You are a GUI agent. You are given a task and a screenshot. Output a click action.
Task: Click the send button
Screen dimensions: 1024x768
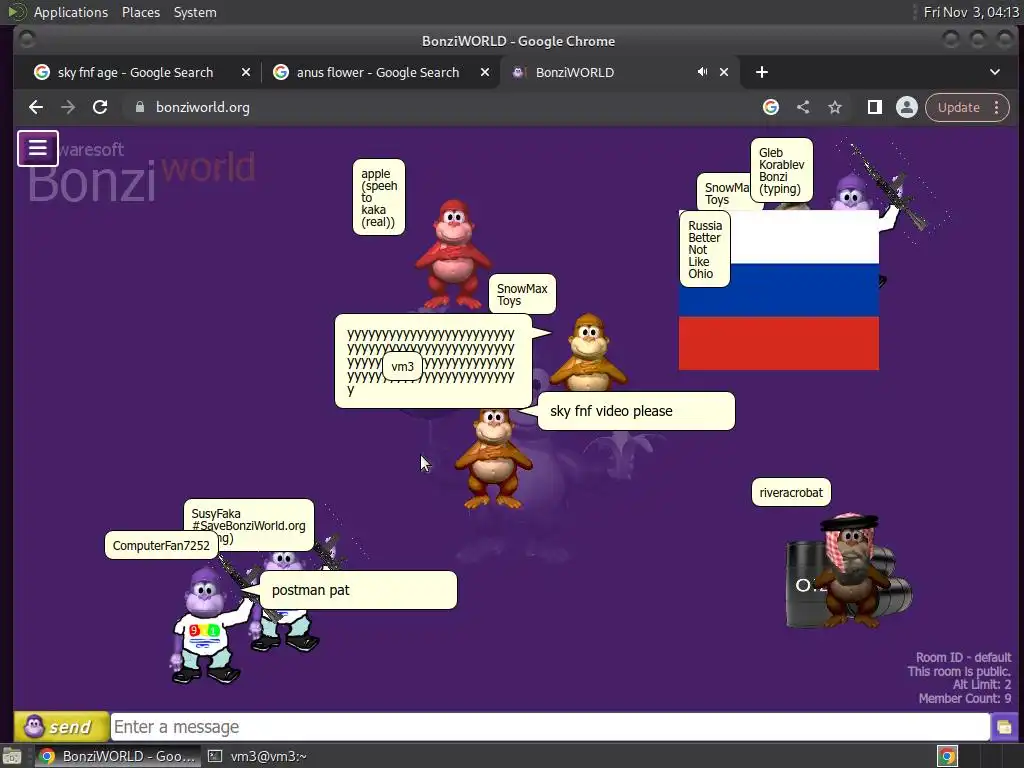pos(61,727)
